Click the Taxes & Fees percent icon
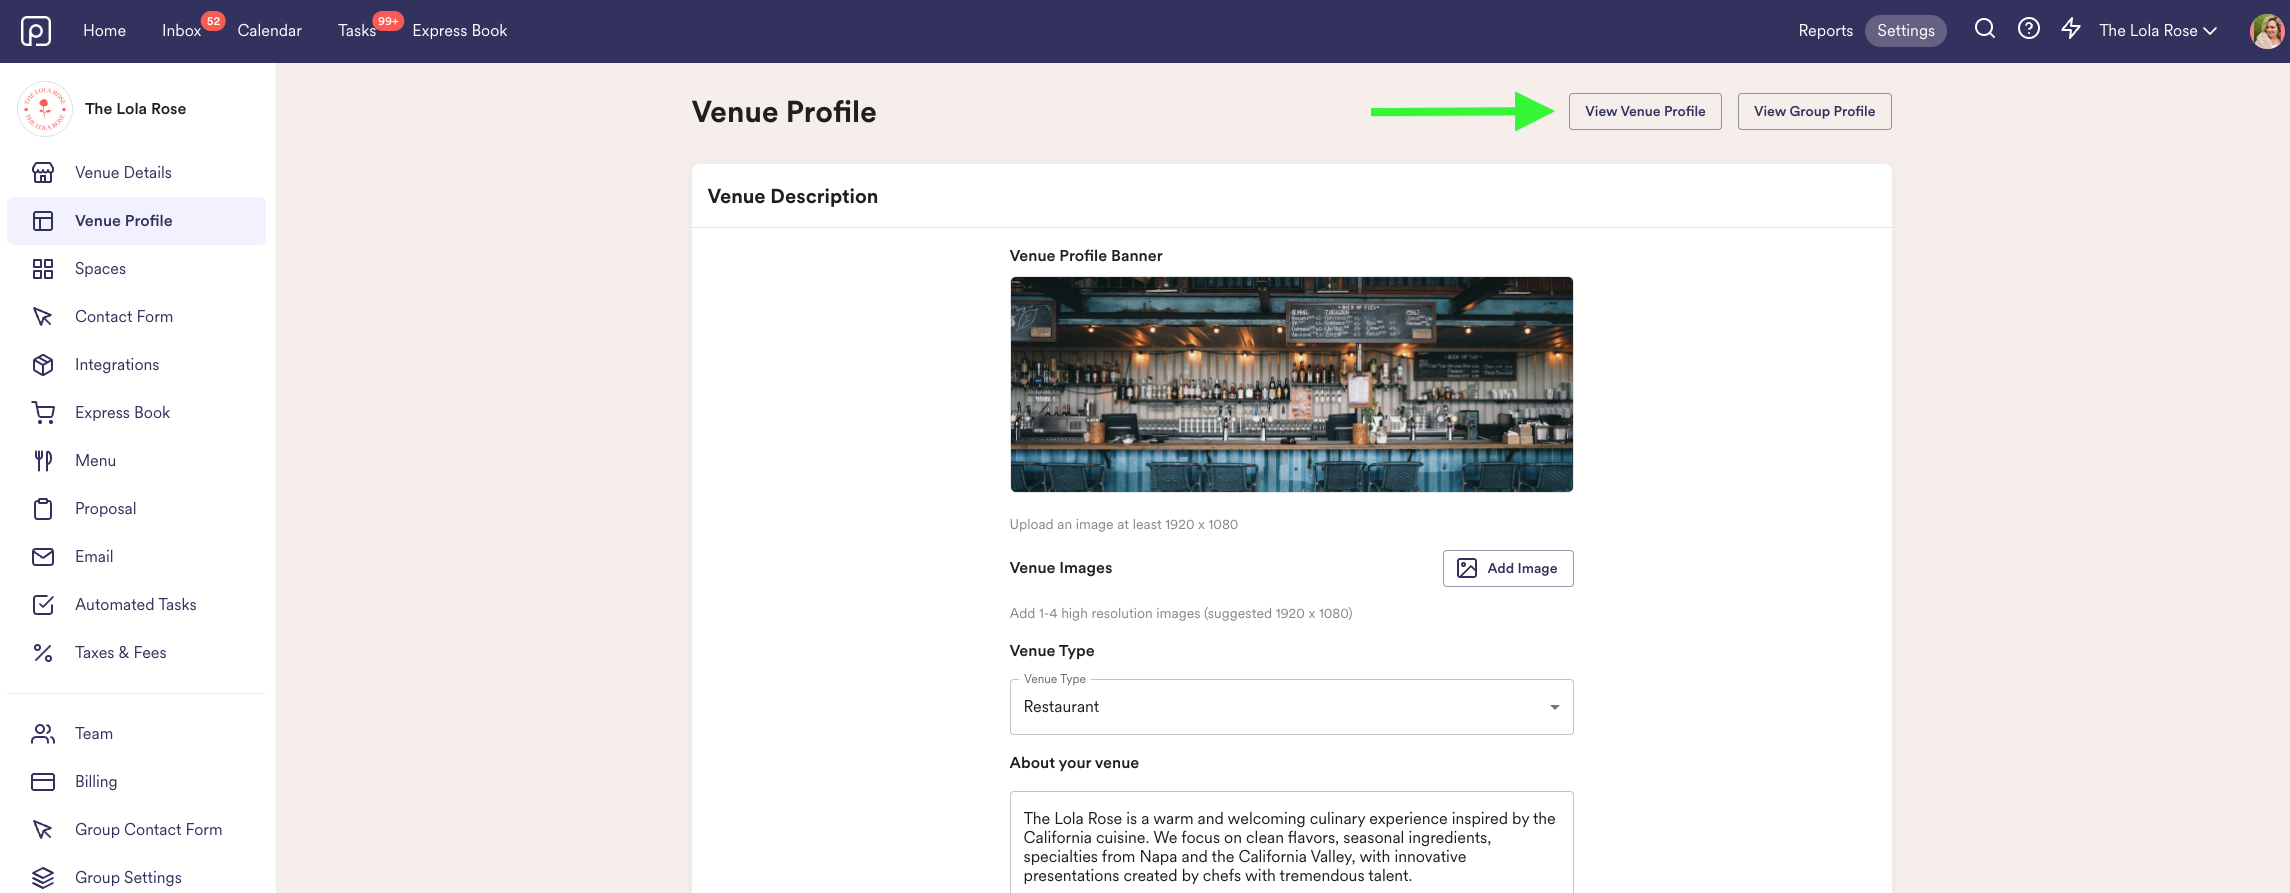Screen dimensions: 2290x893 click(43, 653)
